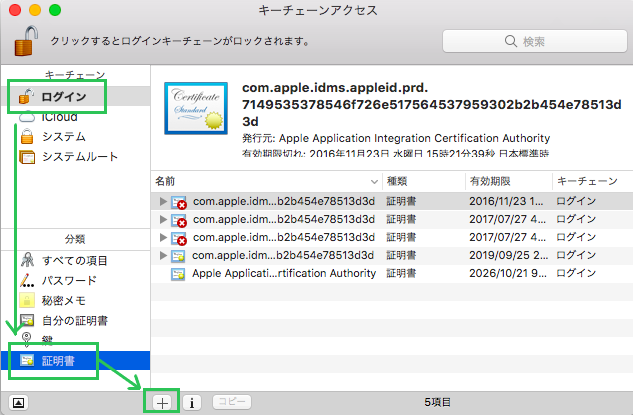This screenshot has height=415, width=633.
Task: Click the info (i) button
Action: 192,402
